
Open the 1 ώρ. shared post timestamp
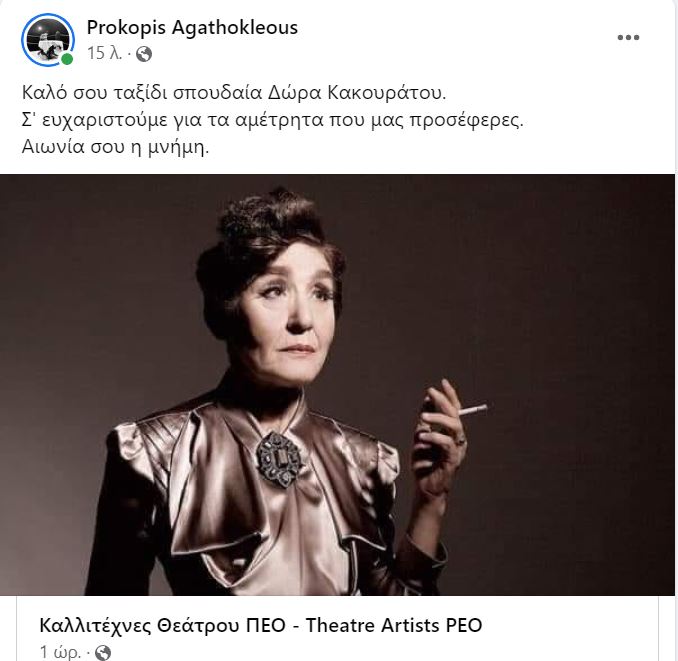click(60, 652)
